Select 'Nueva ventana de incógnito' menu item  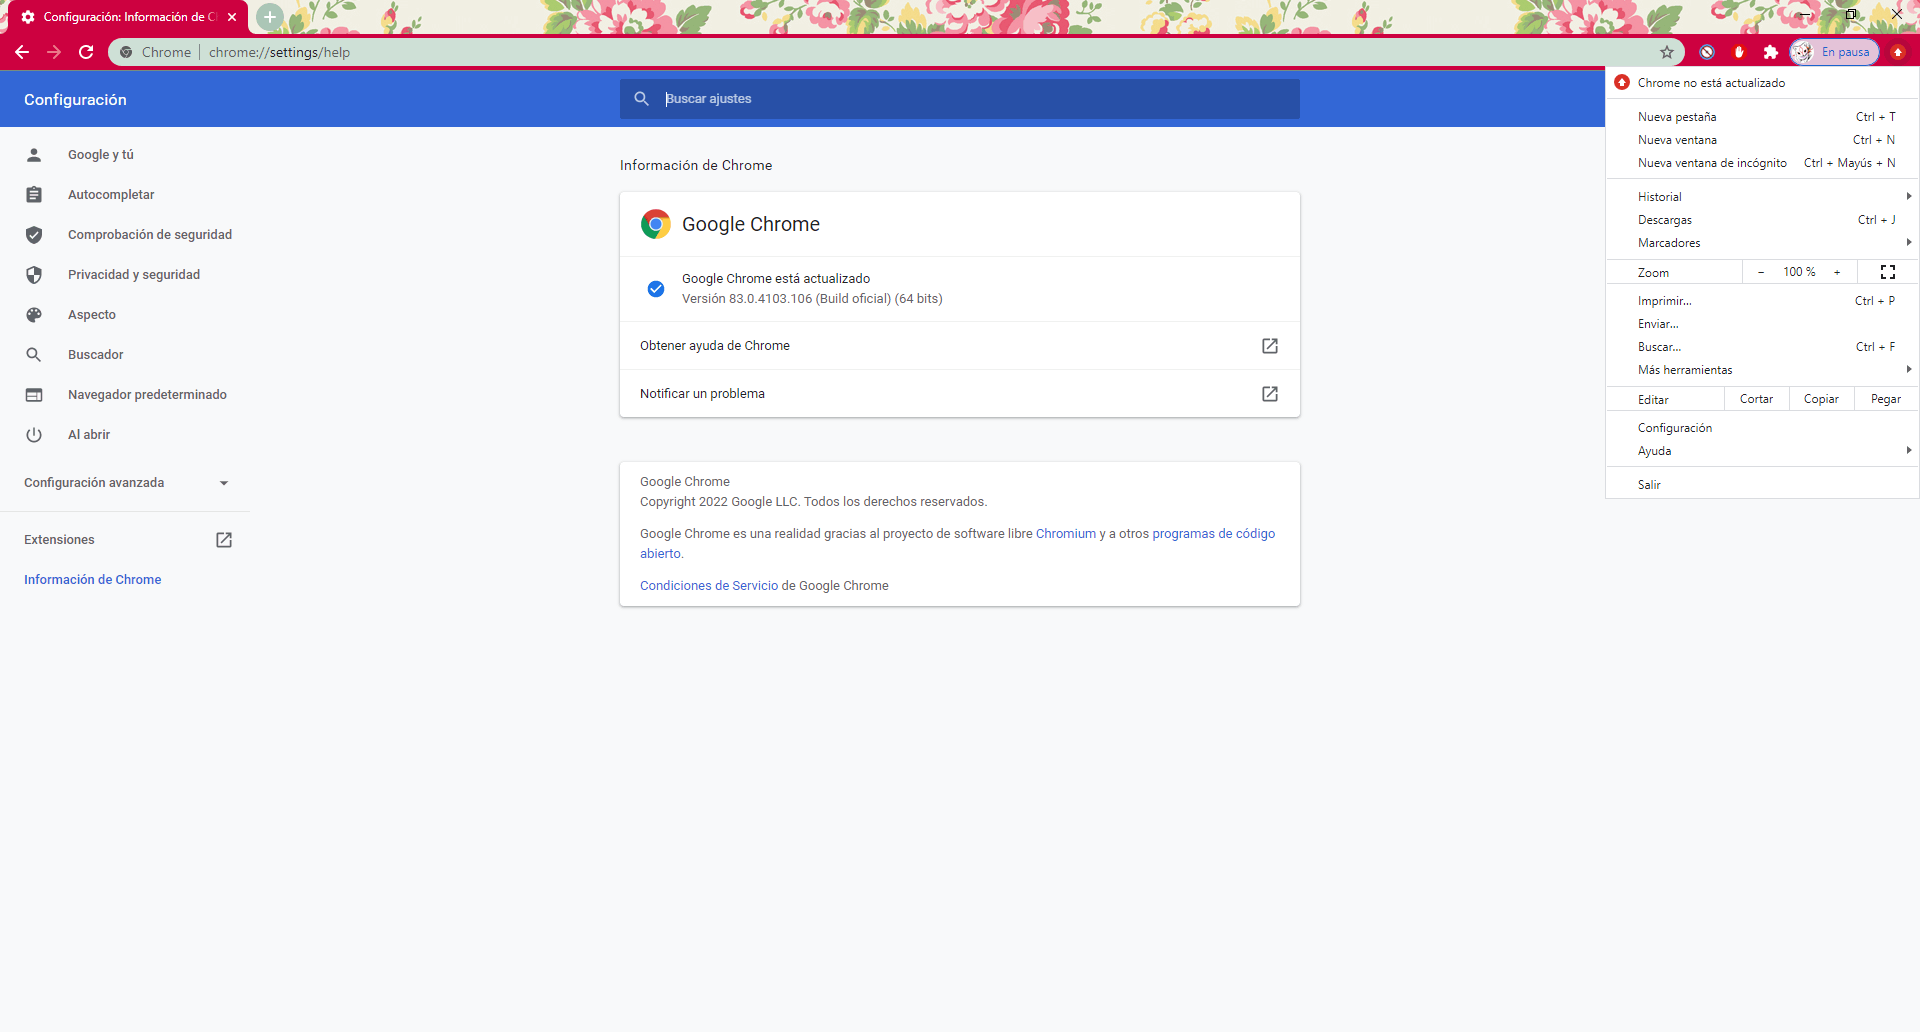click(x=1762, y=163)
